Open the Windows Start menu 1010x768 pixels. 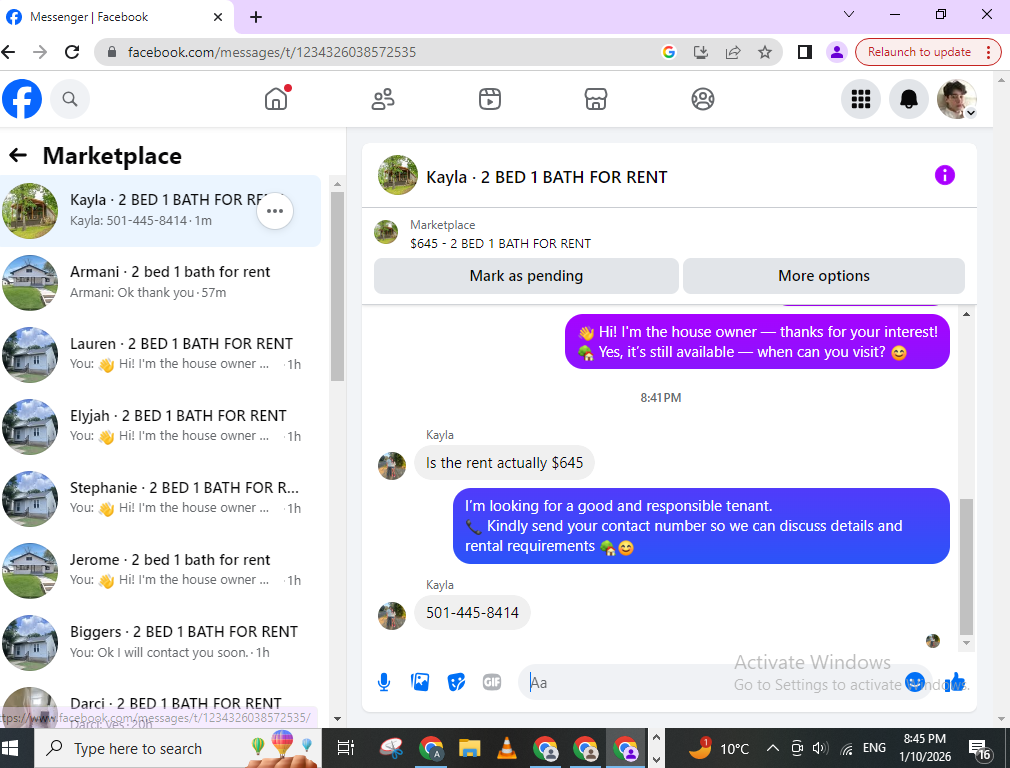coord(10,748)
